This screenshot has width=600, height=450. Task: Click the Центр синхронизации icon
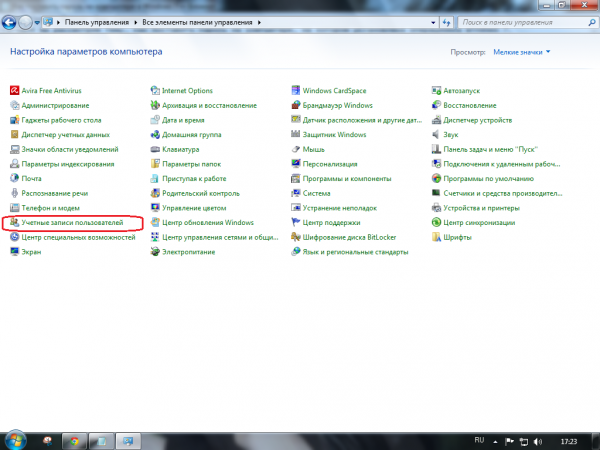click(436, 222)
